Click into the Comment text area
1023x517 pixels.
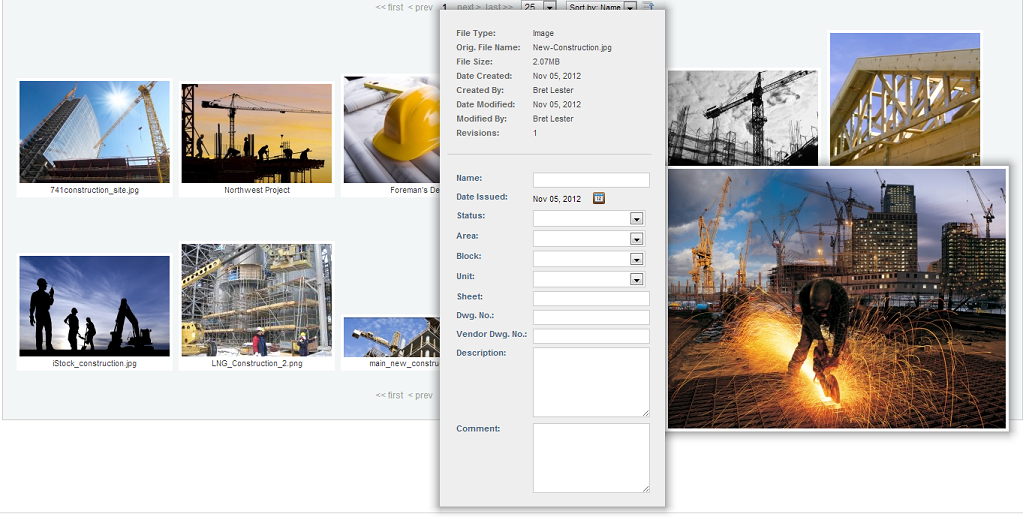pos(591,457)
